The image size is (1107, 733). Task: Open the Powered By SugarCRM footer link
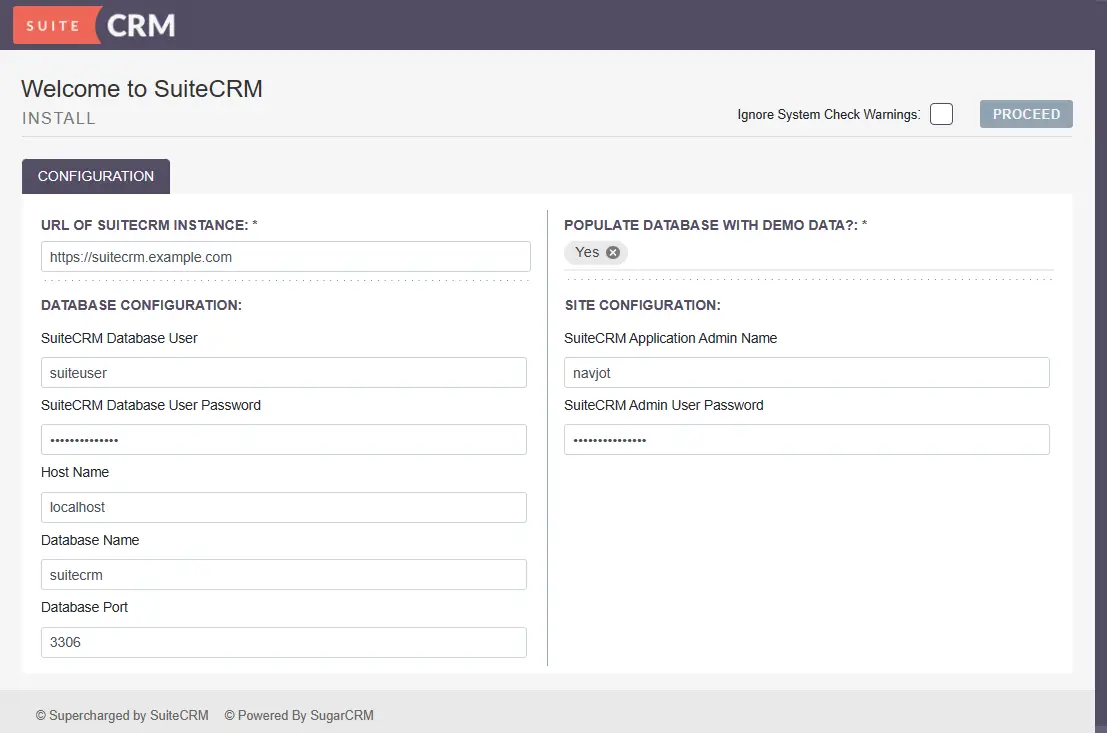[x=299, y=715]
